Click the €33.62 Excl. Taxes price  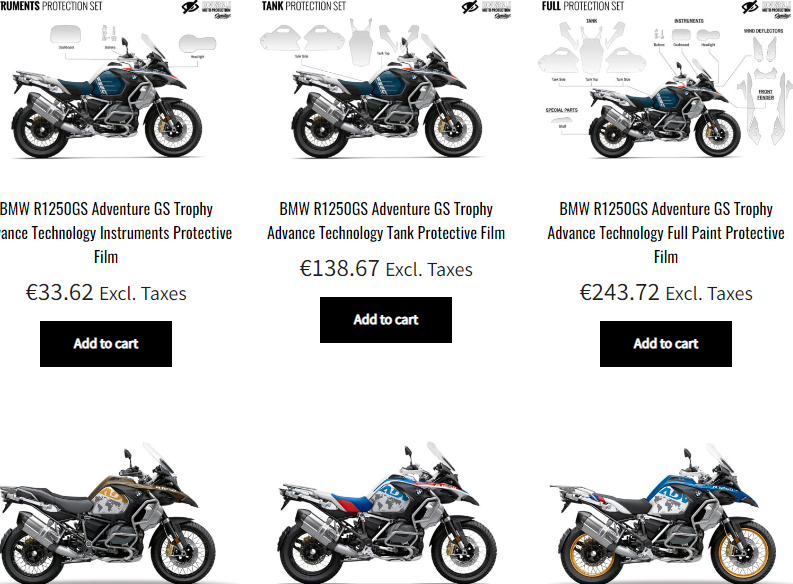106,293
